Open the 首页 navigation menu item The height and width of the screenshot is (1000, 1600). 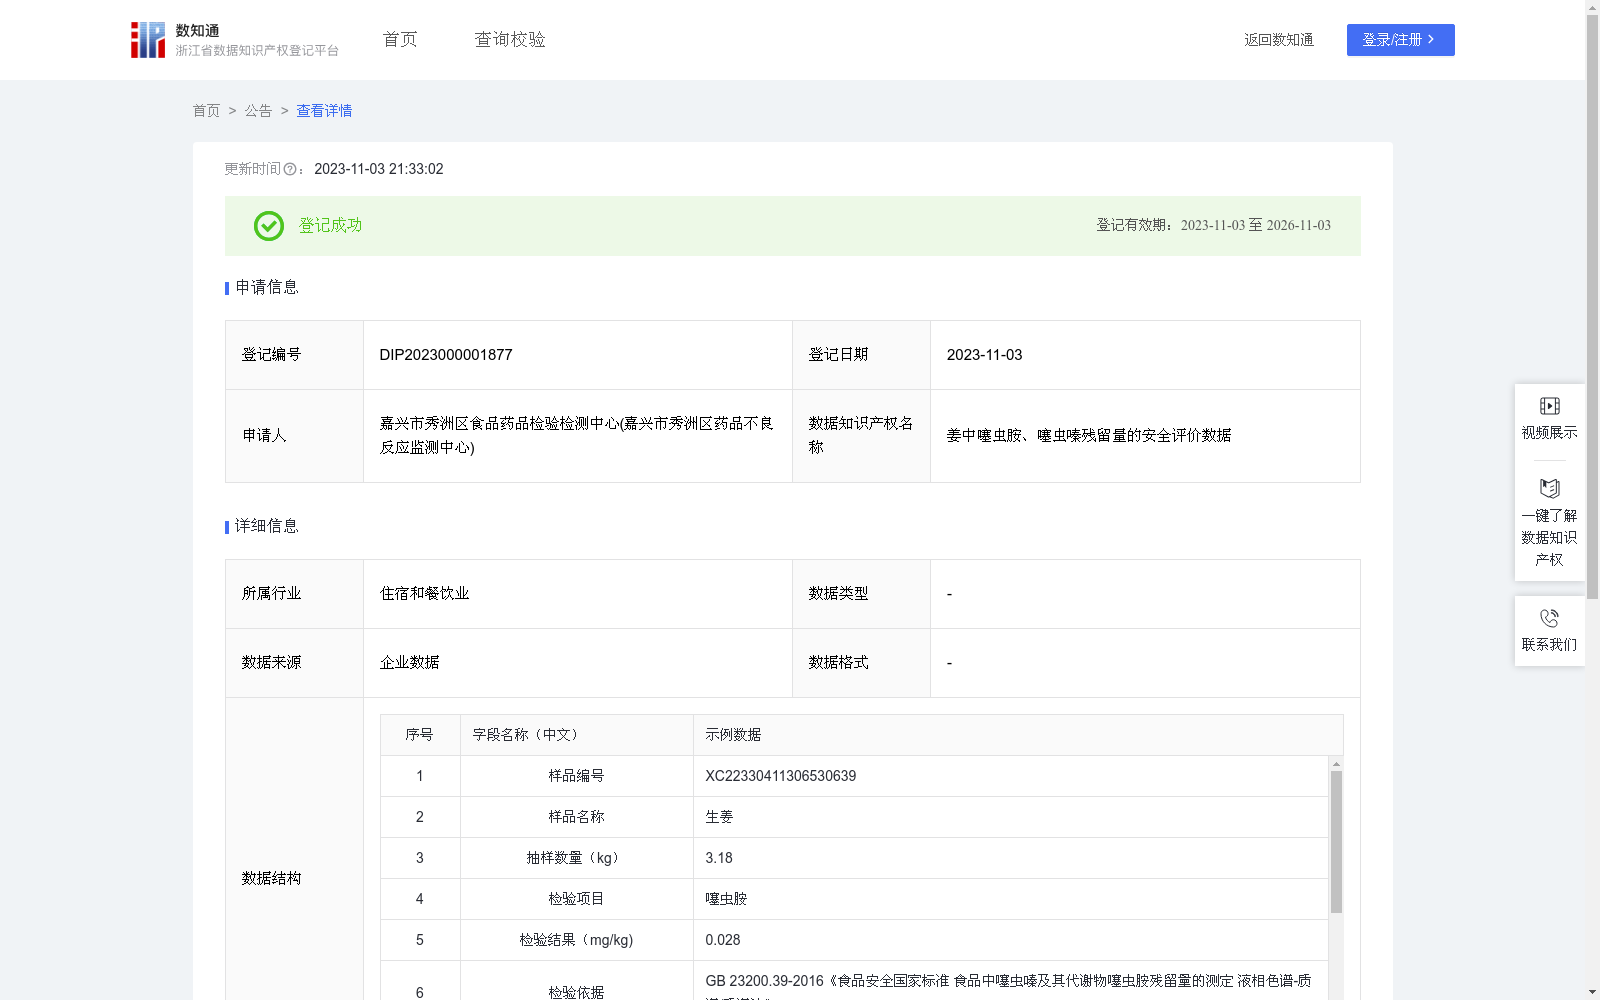pyautogui.click(x=400, y=39)
